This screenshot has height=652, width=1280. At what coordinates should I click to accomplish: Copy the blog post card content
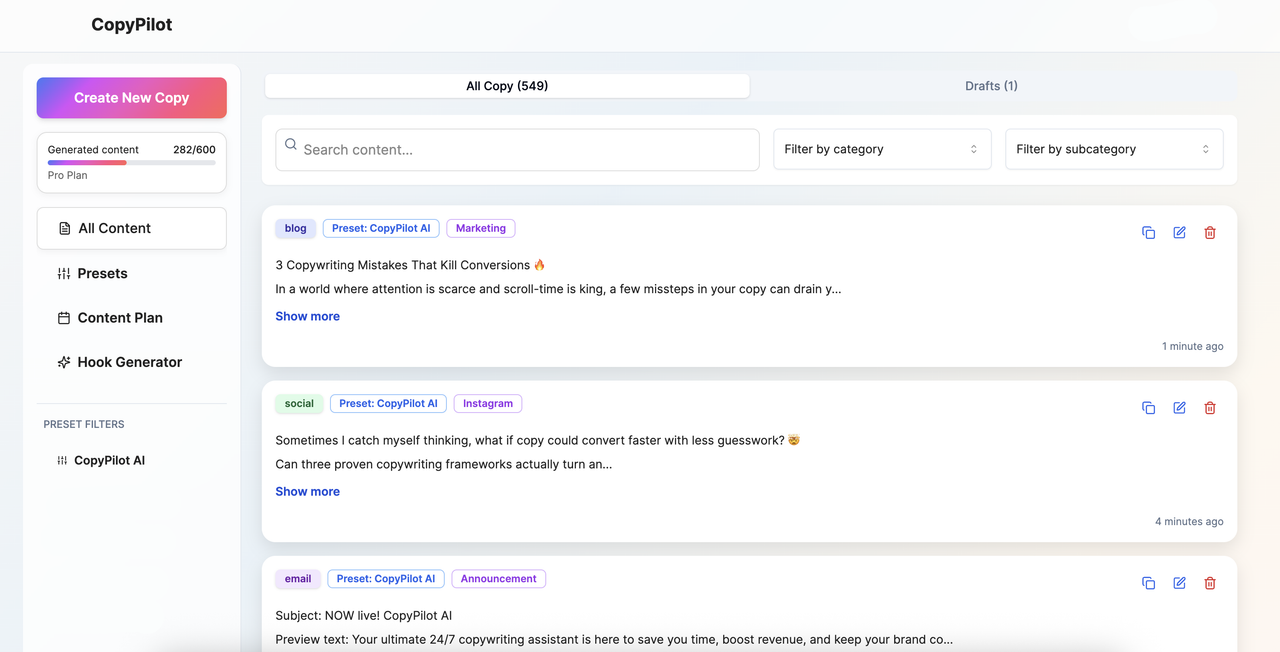pos(1148,233)
